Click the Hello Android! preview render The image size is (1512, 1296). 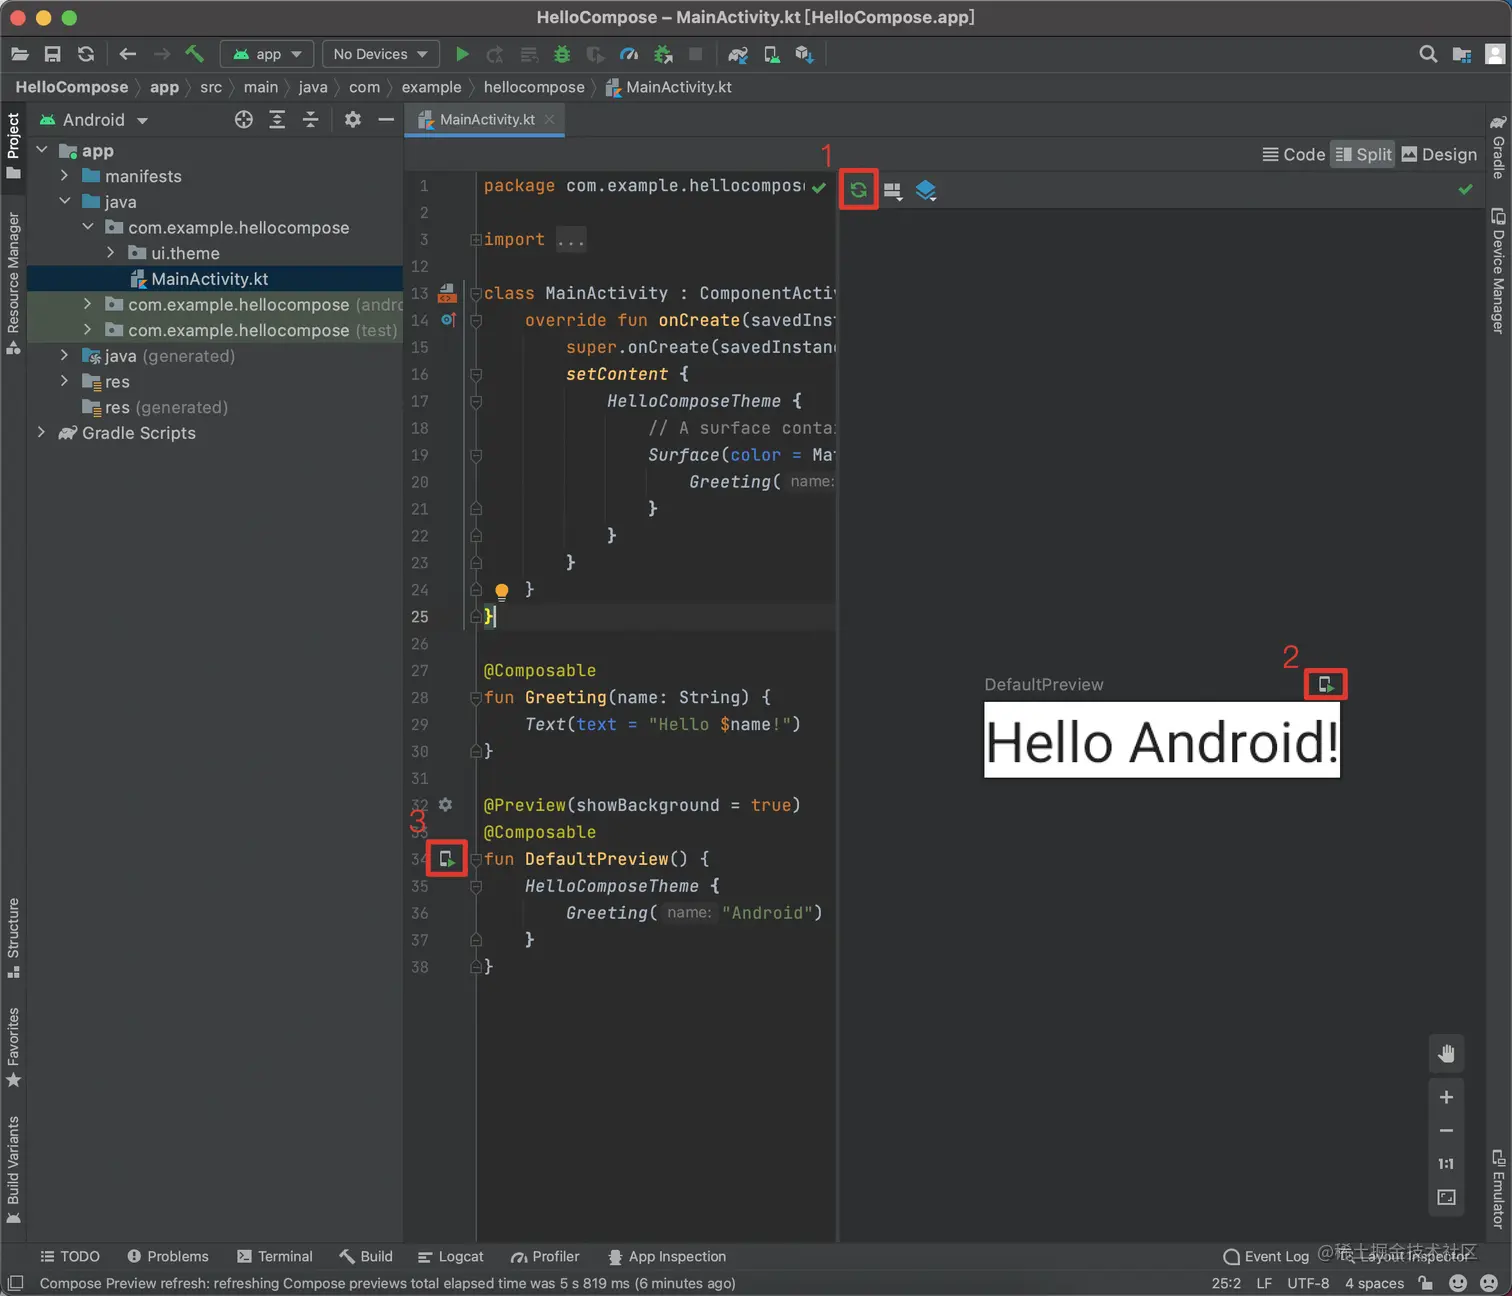(x=1162, y=740)
